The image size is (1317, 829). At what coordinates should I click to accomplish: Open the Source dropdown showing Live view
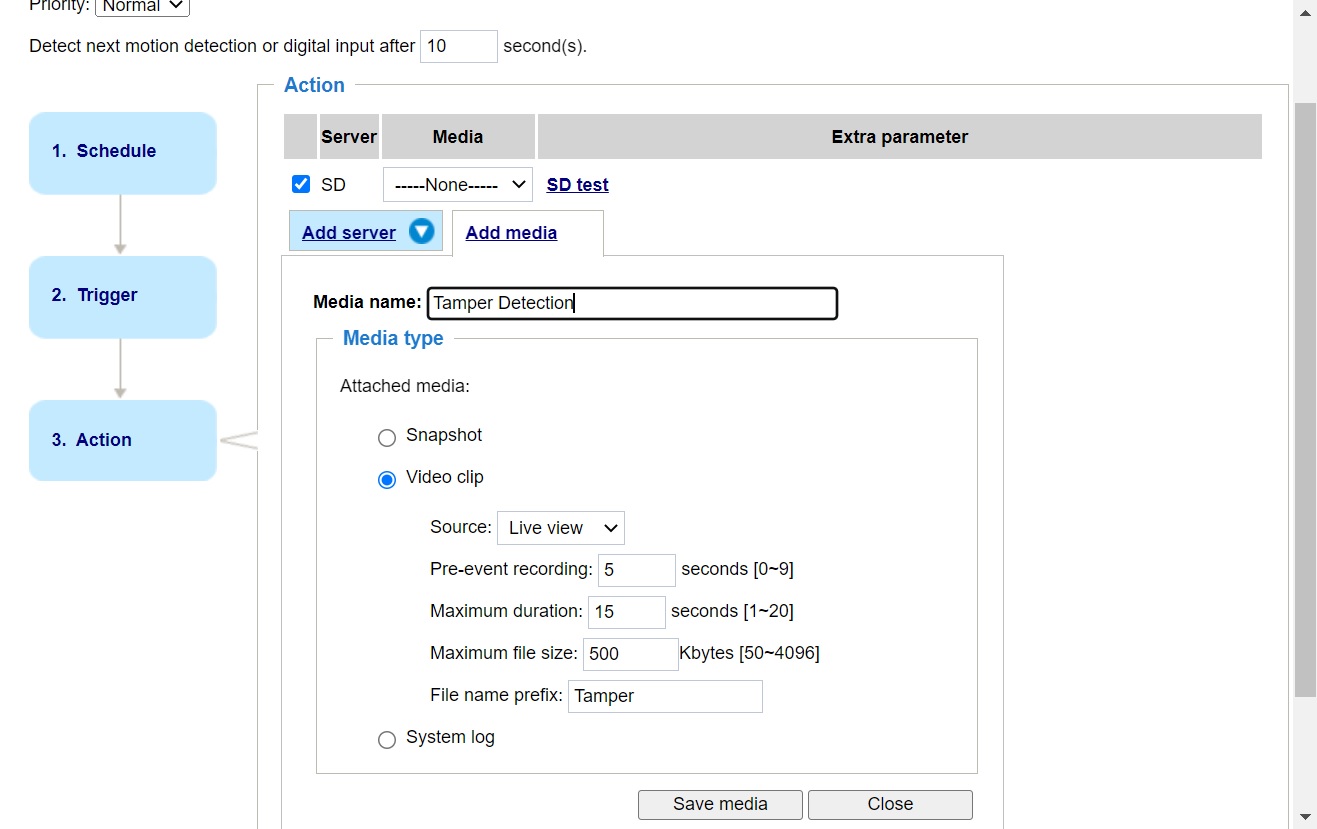coord(560,528)
